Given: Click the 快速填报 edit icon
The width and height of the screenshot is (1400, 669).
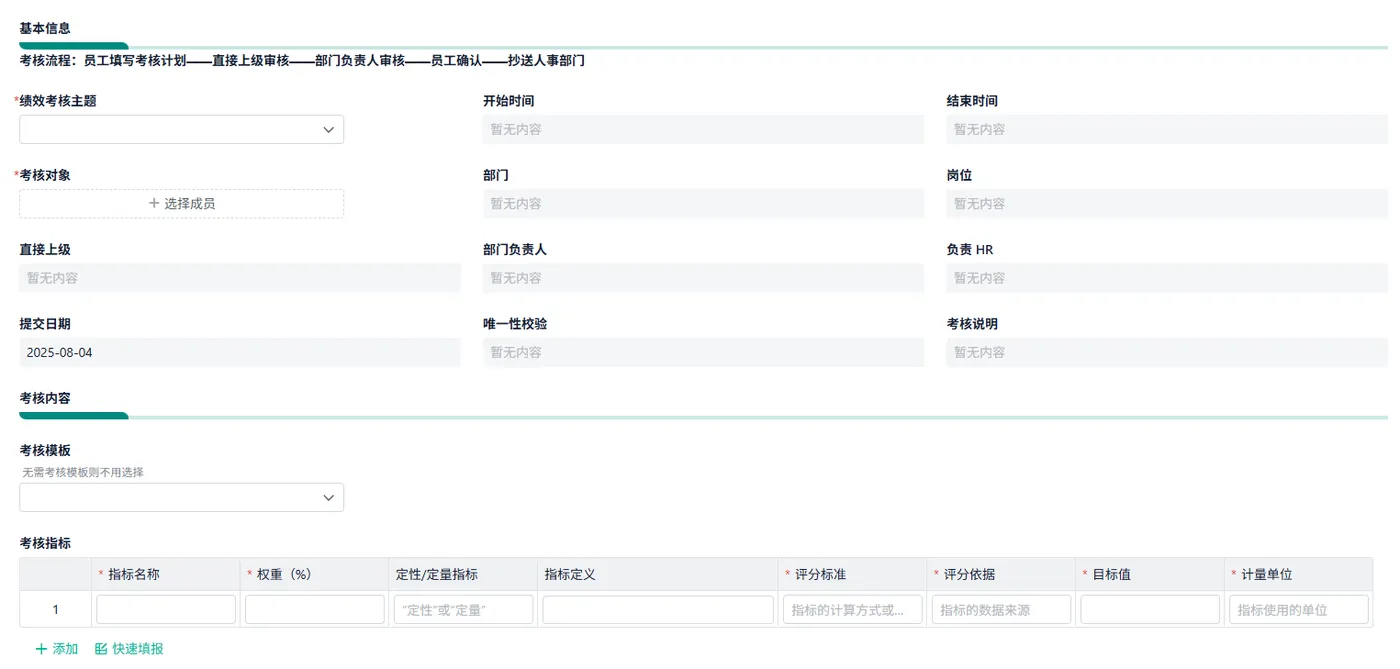Looking at the screenshot, I should 101,649.
